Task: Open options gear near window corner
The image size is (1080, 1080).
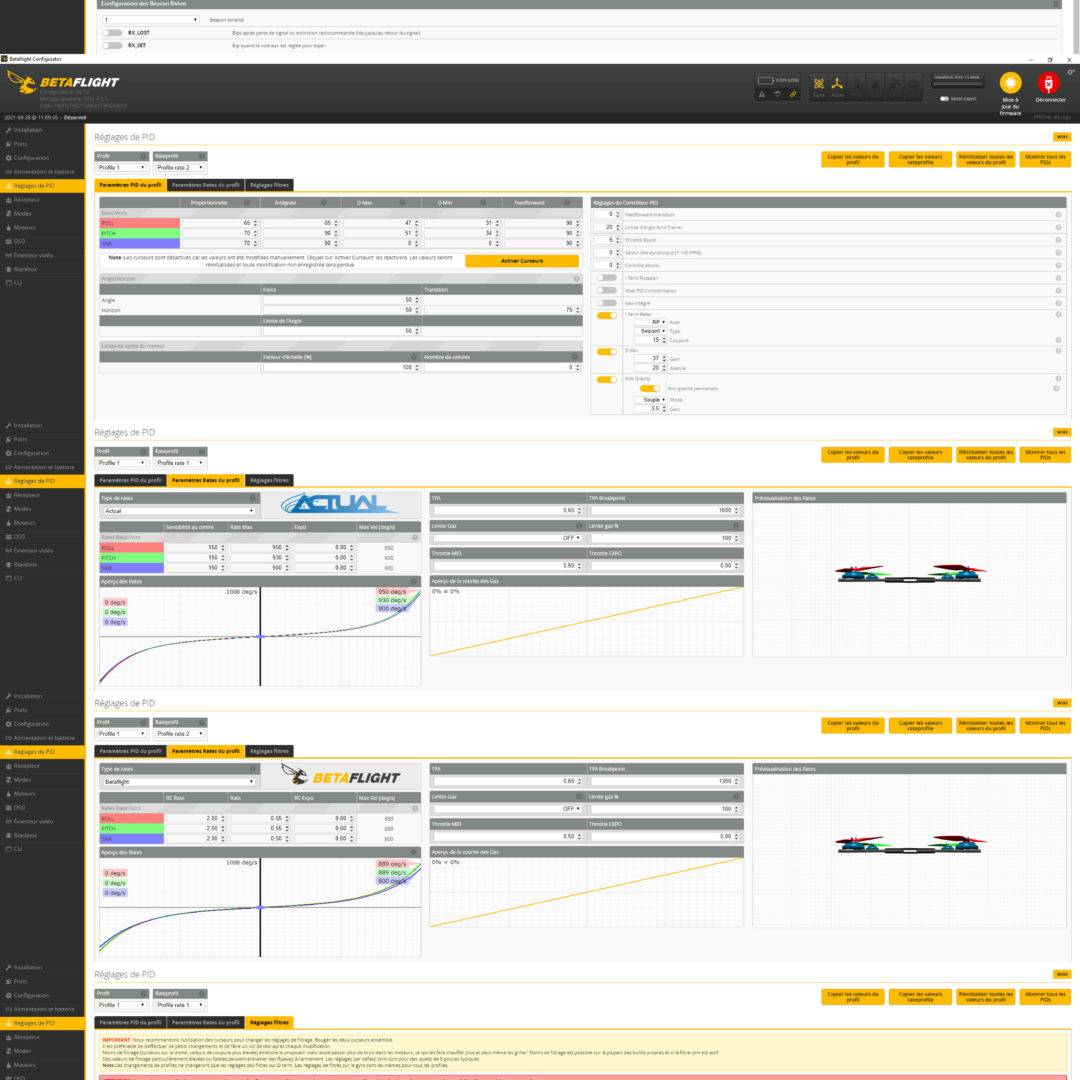Action: pyautogui.click(x=1070, y=72)
